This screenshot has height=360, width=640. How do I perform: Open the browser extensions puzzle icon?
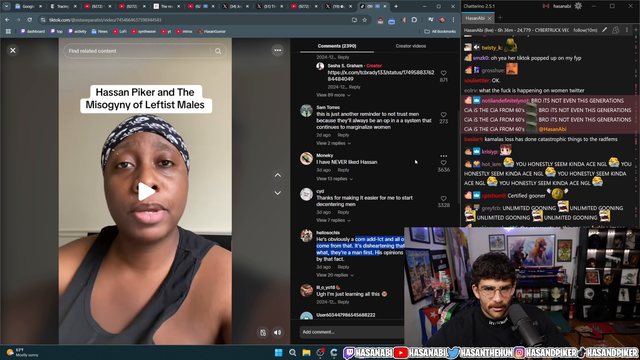[x=414, y=20]
